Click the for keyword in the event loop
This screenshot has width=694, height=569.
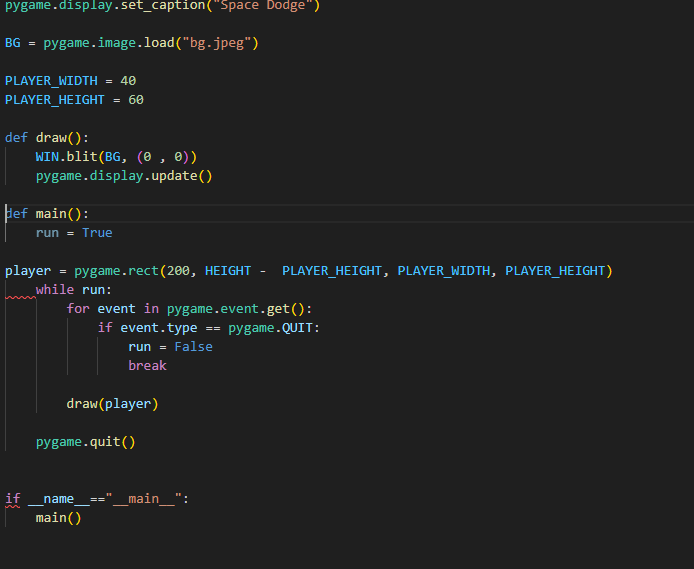[78, 309]
